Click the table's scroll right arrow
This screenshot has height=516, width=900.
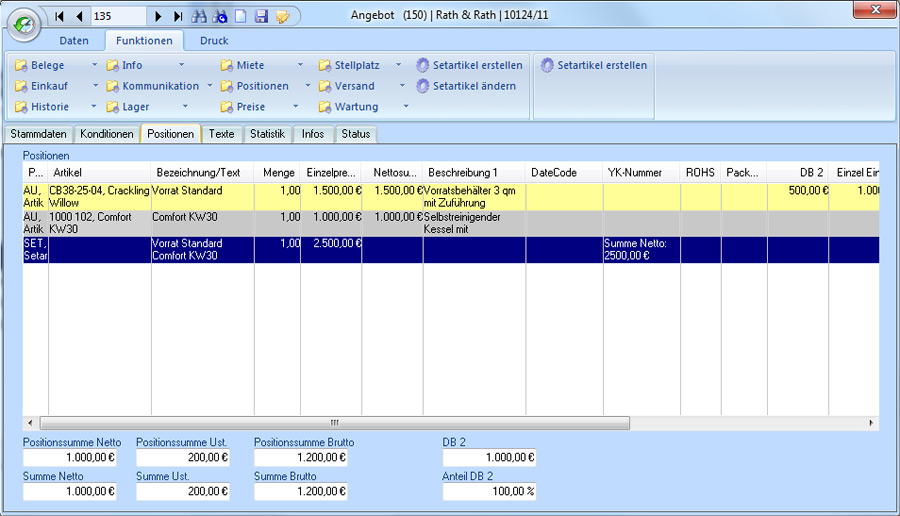click(871, 423)
